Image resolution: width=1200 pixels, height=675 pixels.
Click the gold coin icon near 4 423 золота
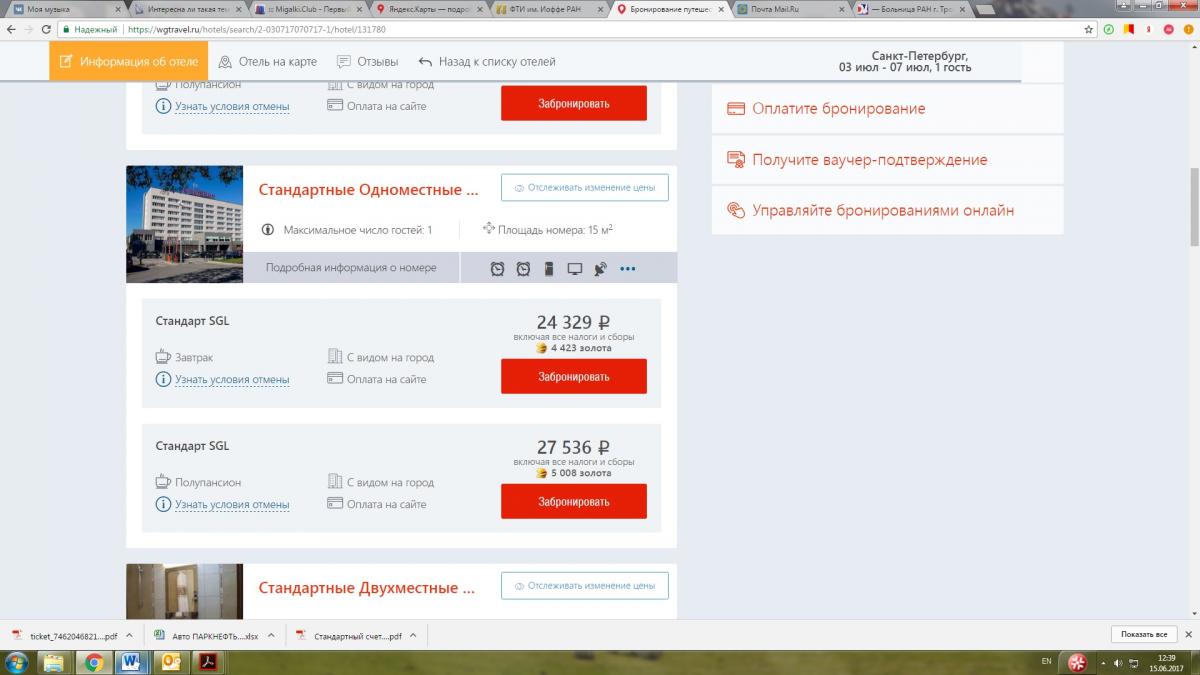click(541, 348)
